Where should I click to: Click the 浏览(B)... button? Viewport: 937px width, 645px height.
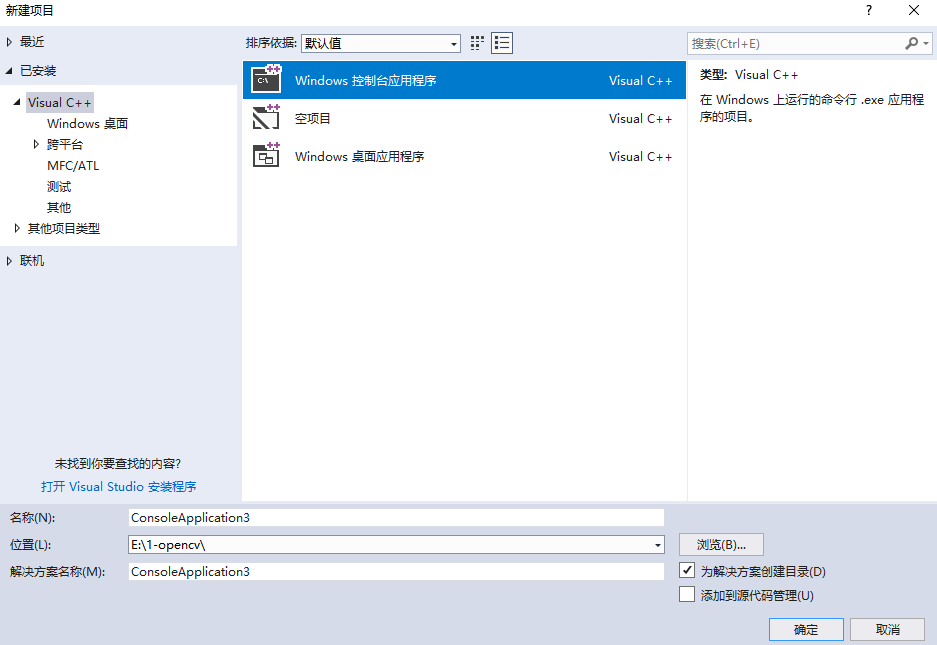721,545
